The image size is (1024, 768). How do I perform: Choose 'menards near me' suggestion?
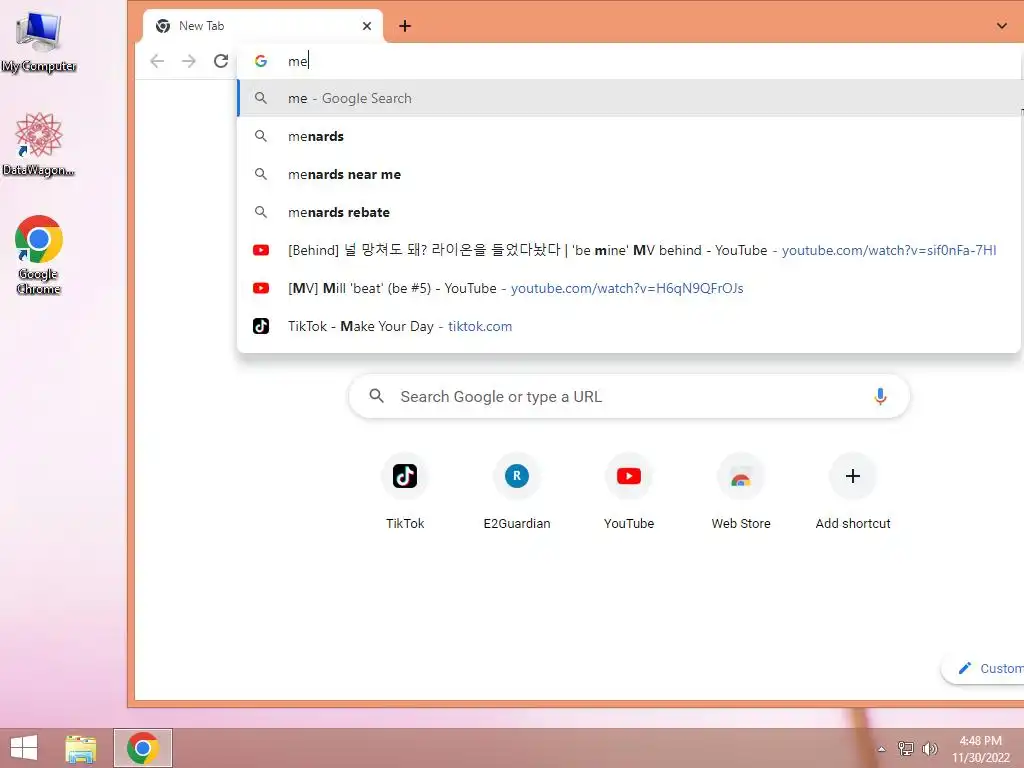tap(630, 174)
